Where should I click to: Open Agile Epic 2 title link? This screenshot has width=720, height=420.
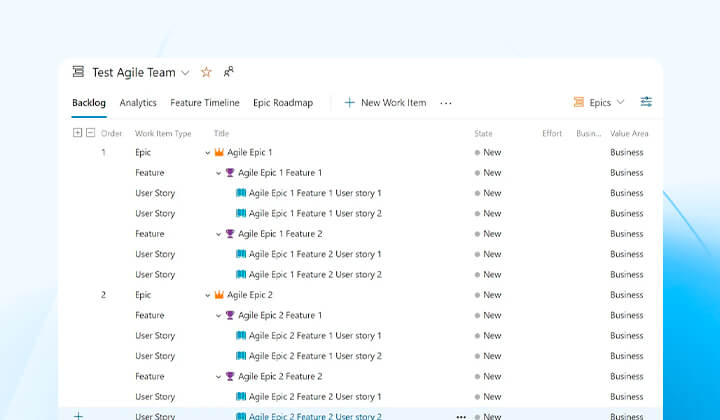pyautogui.click(x=249, y=295)
